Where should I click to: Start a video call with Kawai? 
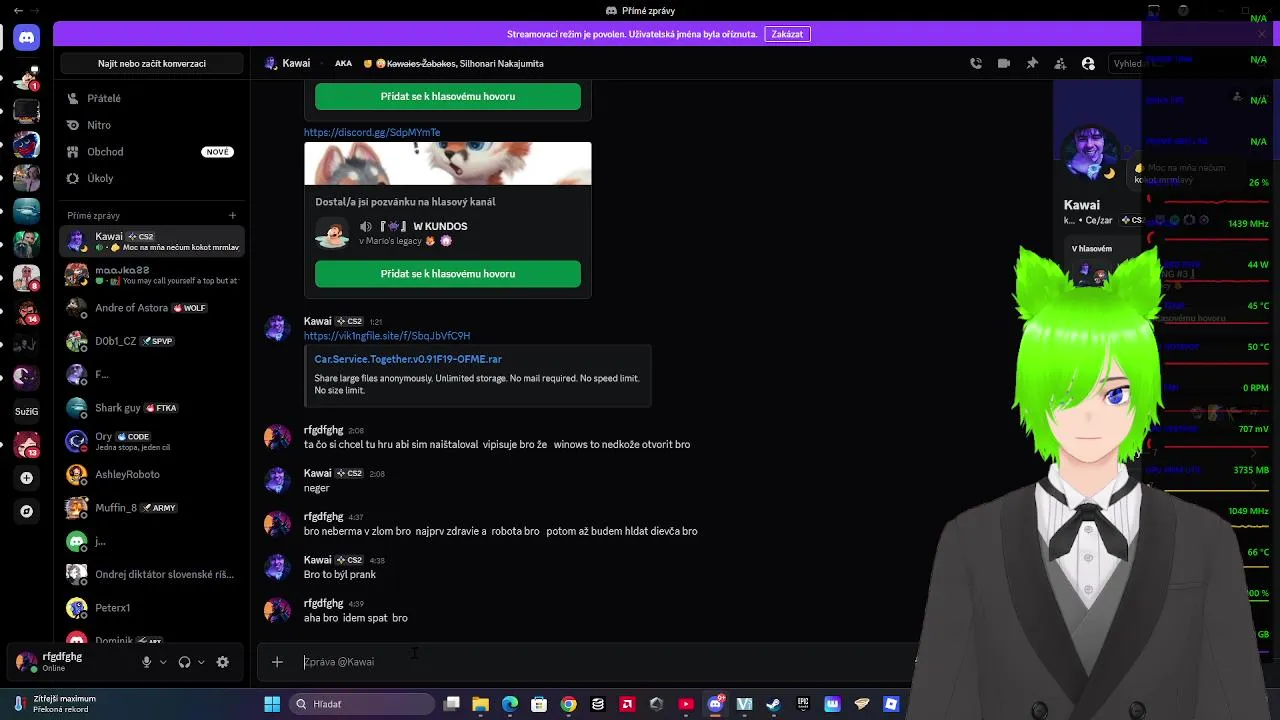tap(1004, 63)
